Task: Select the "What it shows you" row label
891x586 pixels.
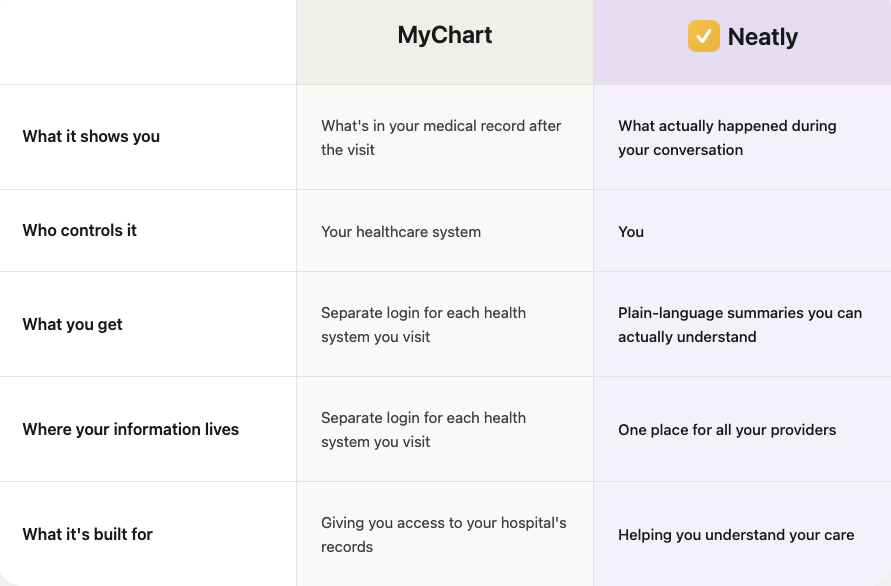Action: 91,137
